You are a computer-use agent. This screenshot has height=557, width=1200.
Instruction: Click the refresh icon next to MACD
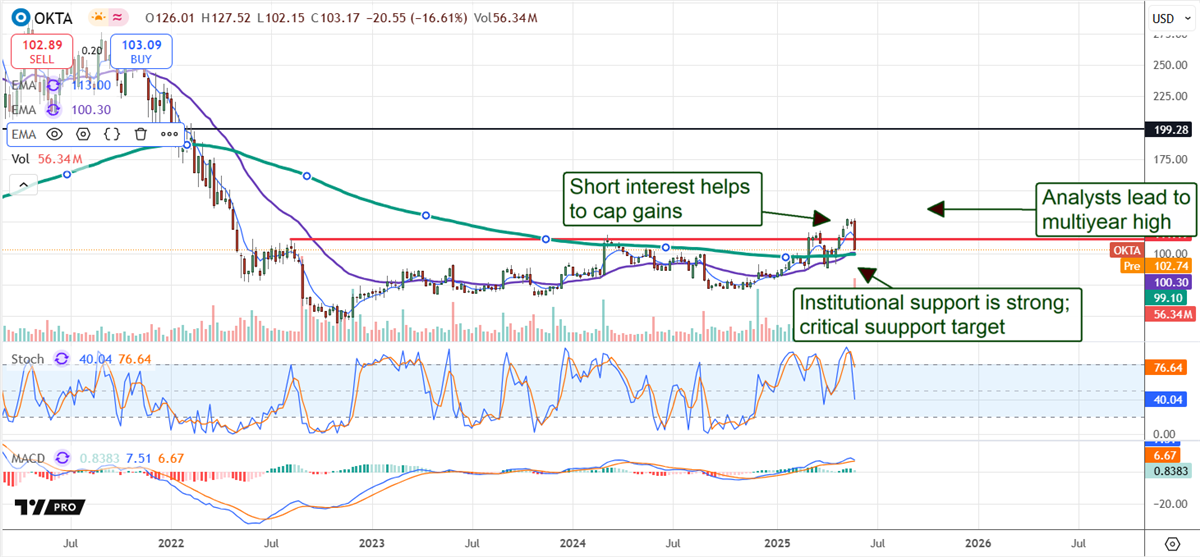[x=63, y=458]
